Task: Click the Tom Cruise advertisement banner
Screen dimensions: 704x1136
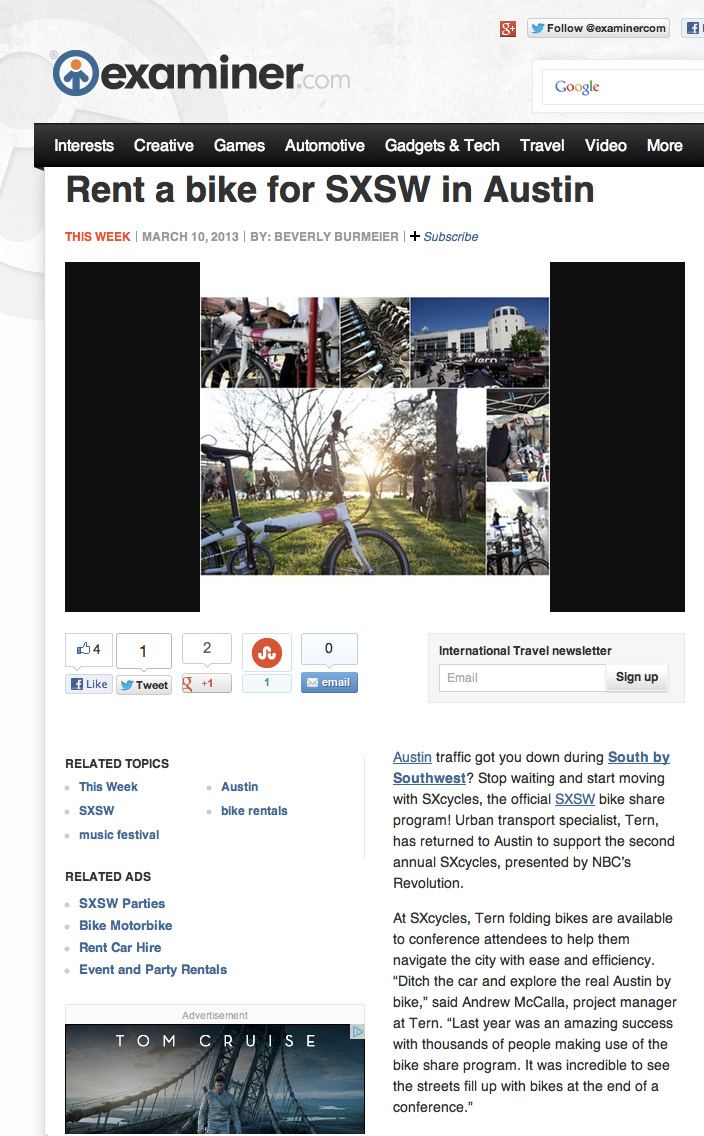Action: (214, 1079)
